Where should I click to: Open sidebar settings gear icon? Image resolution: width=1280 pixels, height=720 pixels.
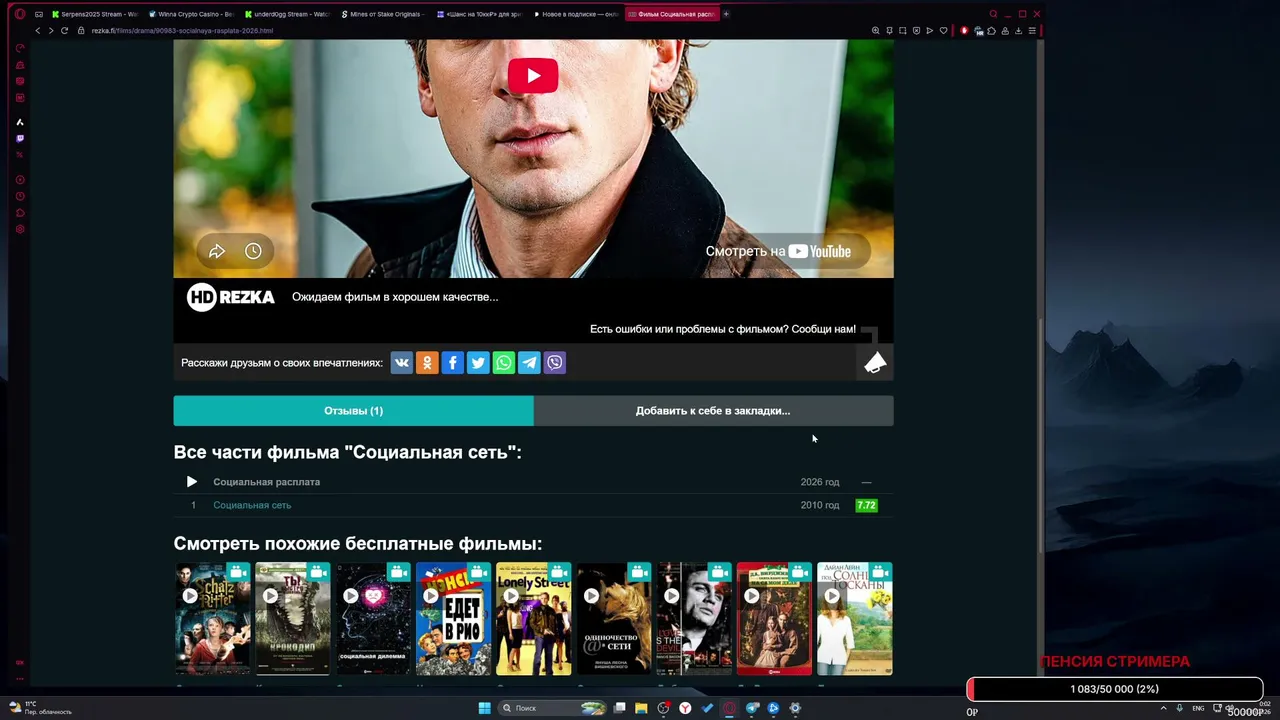[20, 229]
